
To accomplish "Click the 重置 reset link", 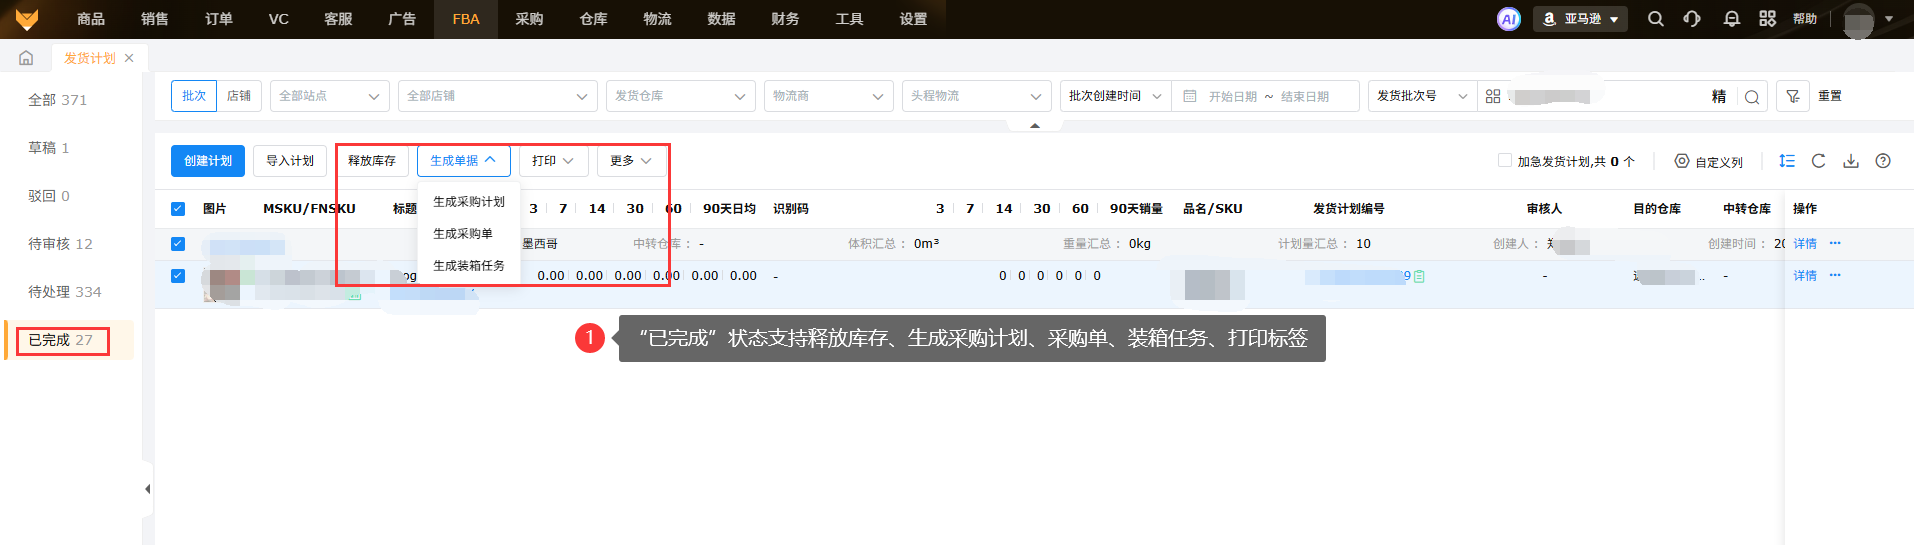I will point(1830,96).
